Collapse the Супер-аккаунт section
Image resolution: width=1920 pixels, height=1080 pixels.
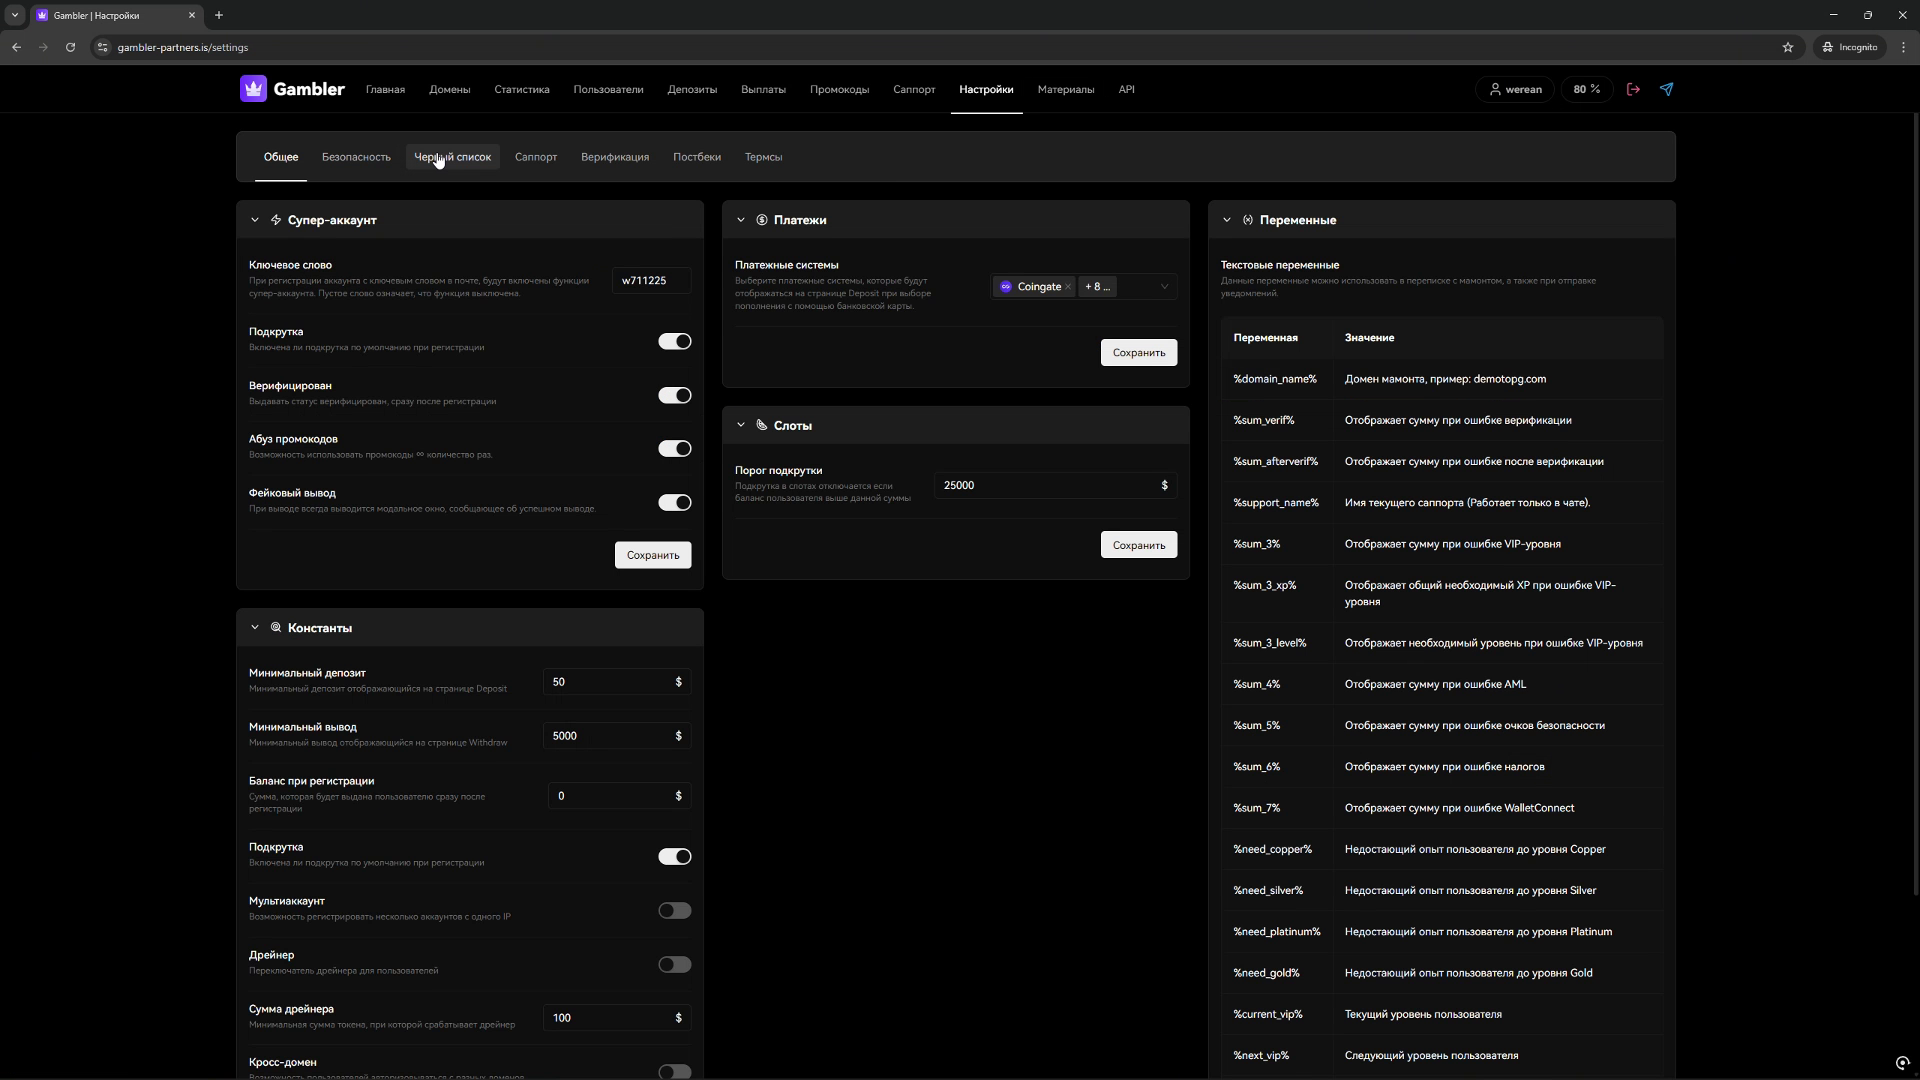coord(255,220)
